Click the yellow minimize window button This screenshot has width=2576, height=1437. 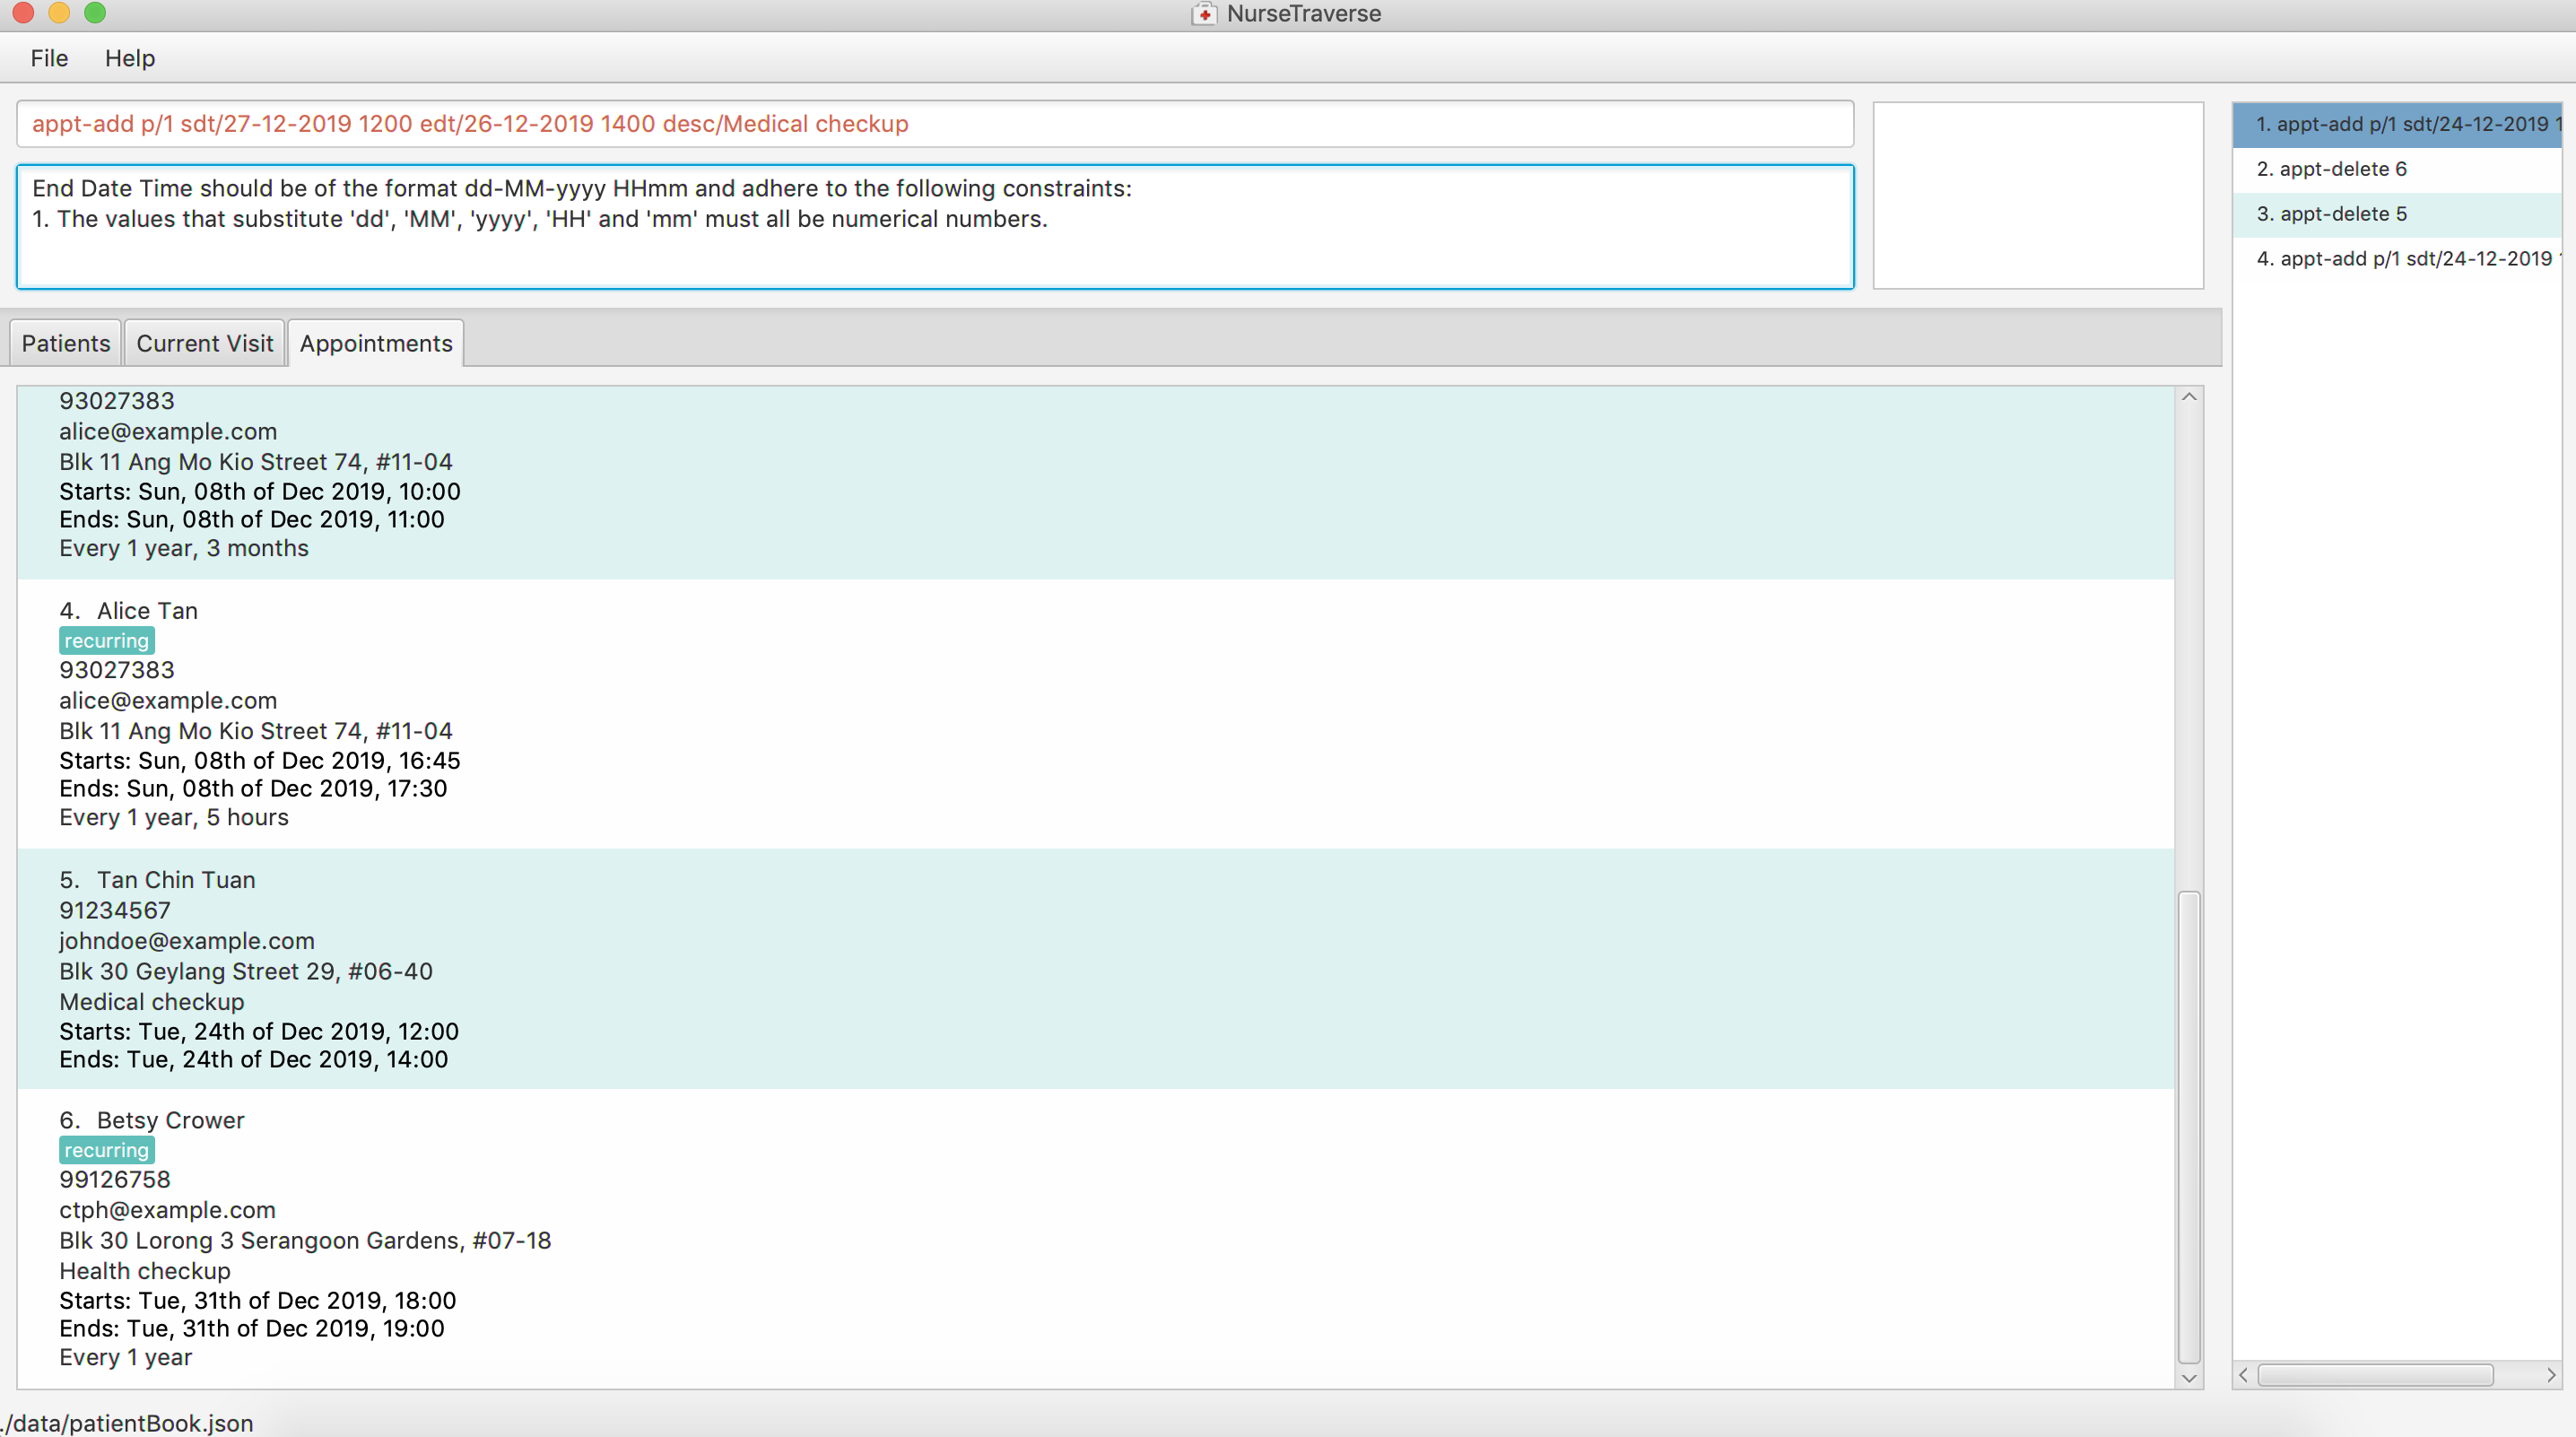tap(59, 12)
